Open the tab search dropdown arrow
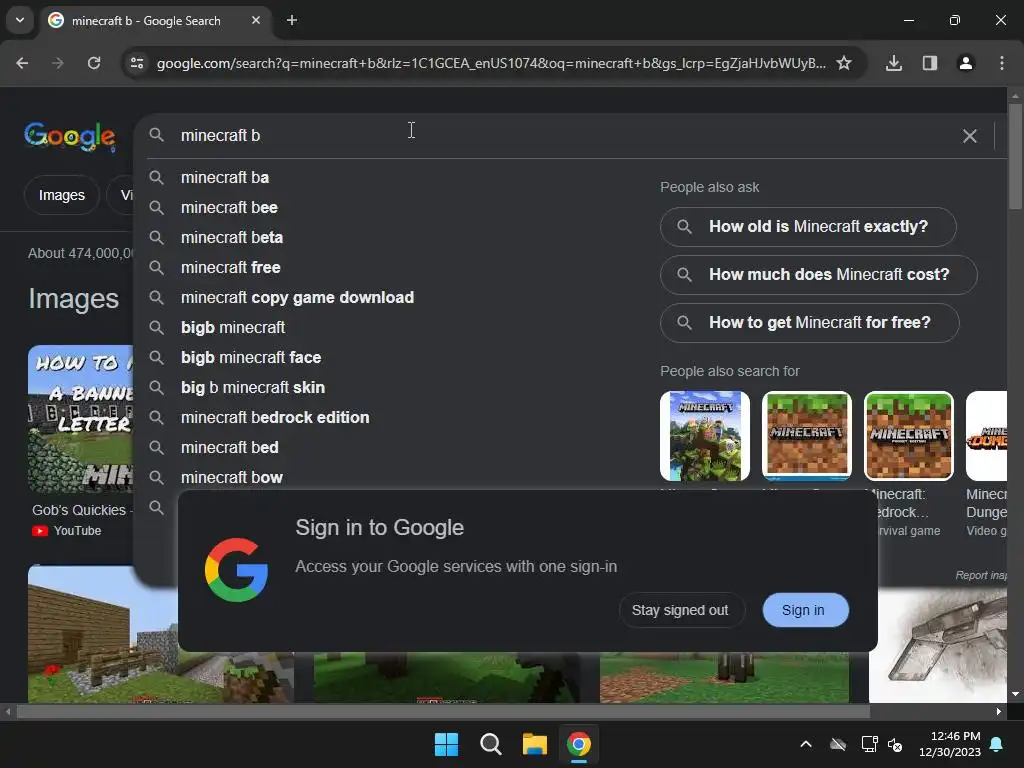The height and width of the screenshot is (768, 1024). [20, 20]
